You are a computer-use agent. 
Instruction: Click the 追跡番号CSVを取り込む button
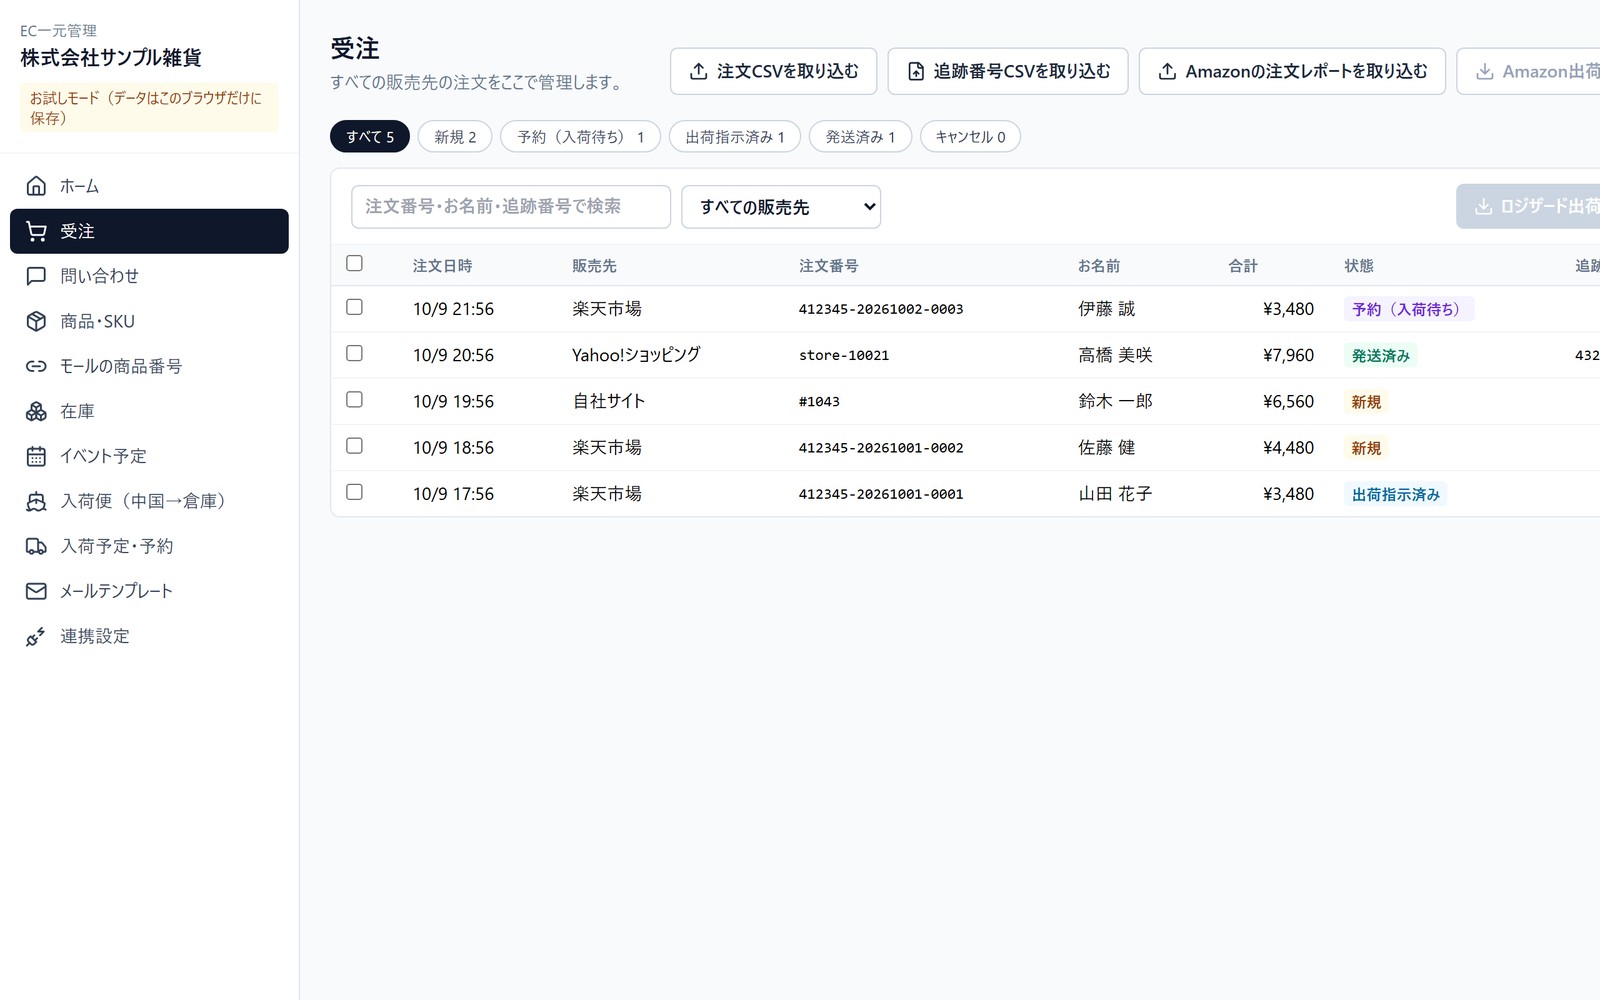click(x=1008, y=71)
